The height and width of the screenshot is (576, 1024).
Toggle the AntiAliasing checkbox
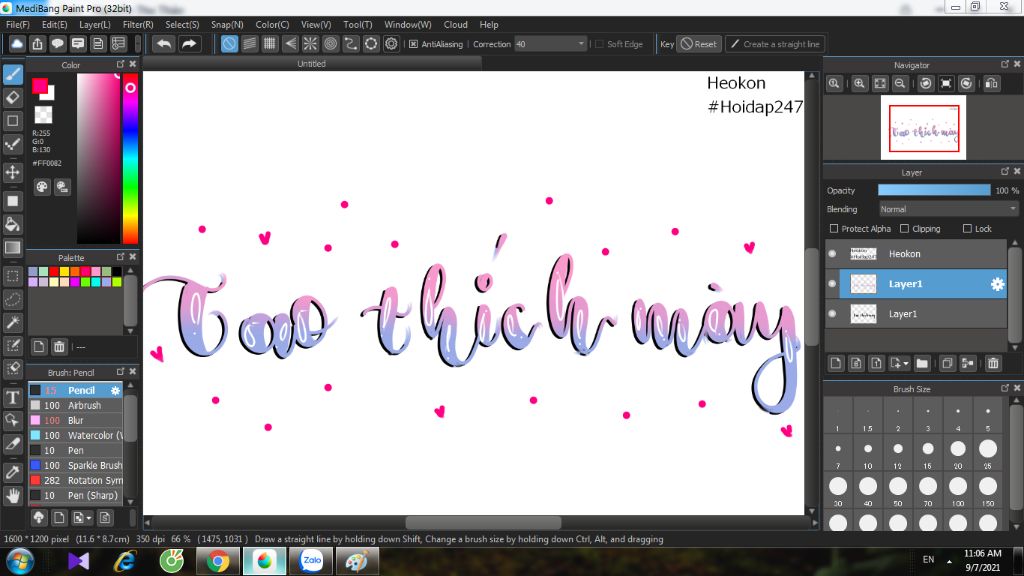tap(414, 44)
